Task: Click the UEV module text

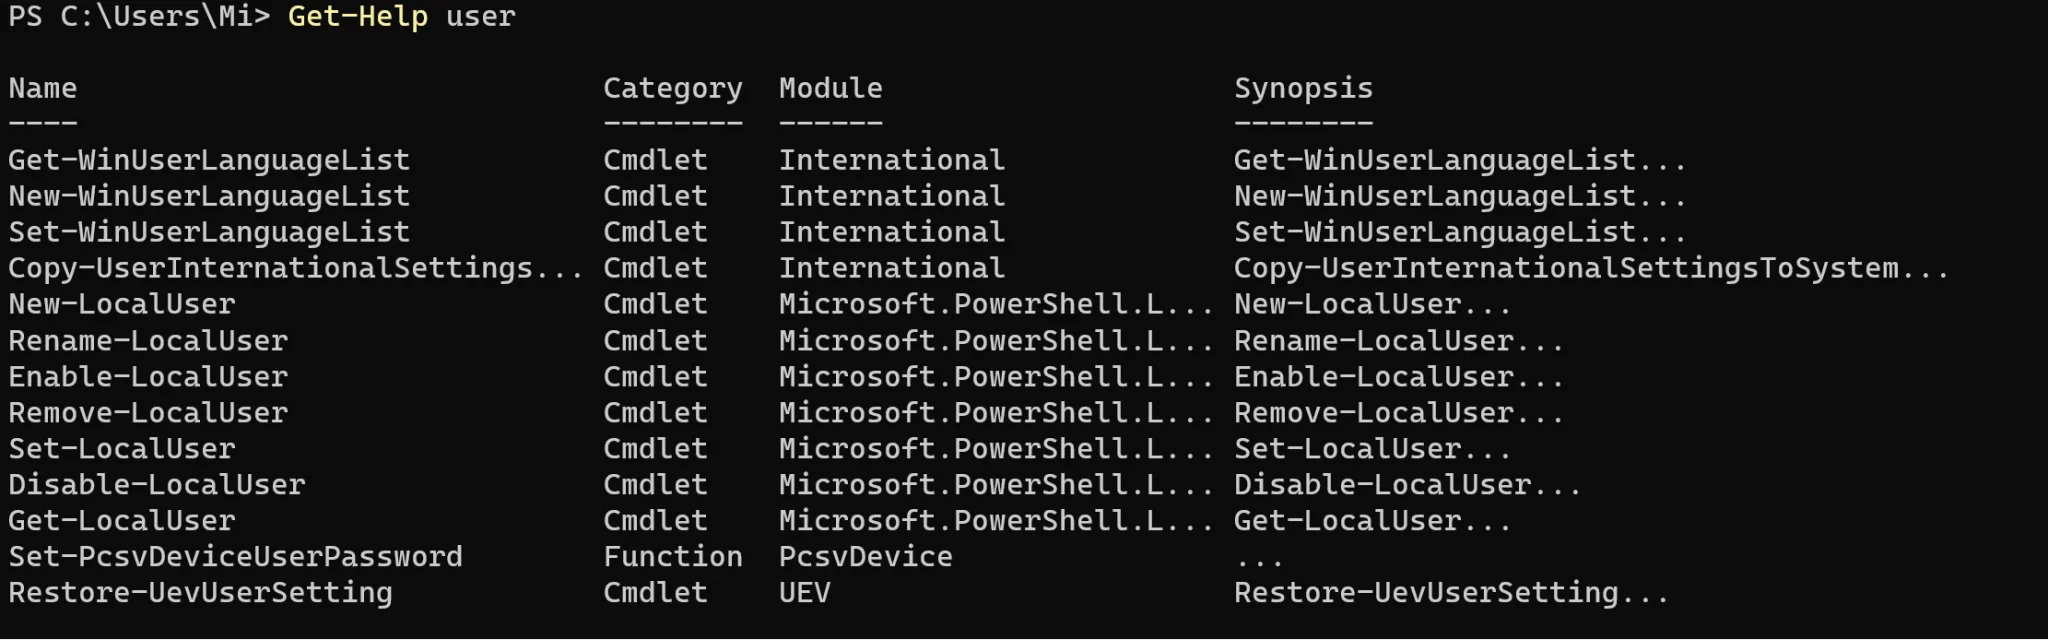Action: (804, 593)
